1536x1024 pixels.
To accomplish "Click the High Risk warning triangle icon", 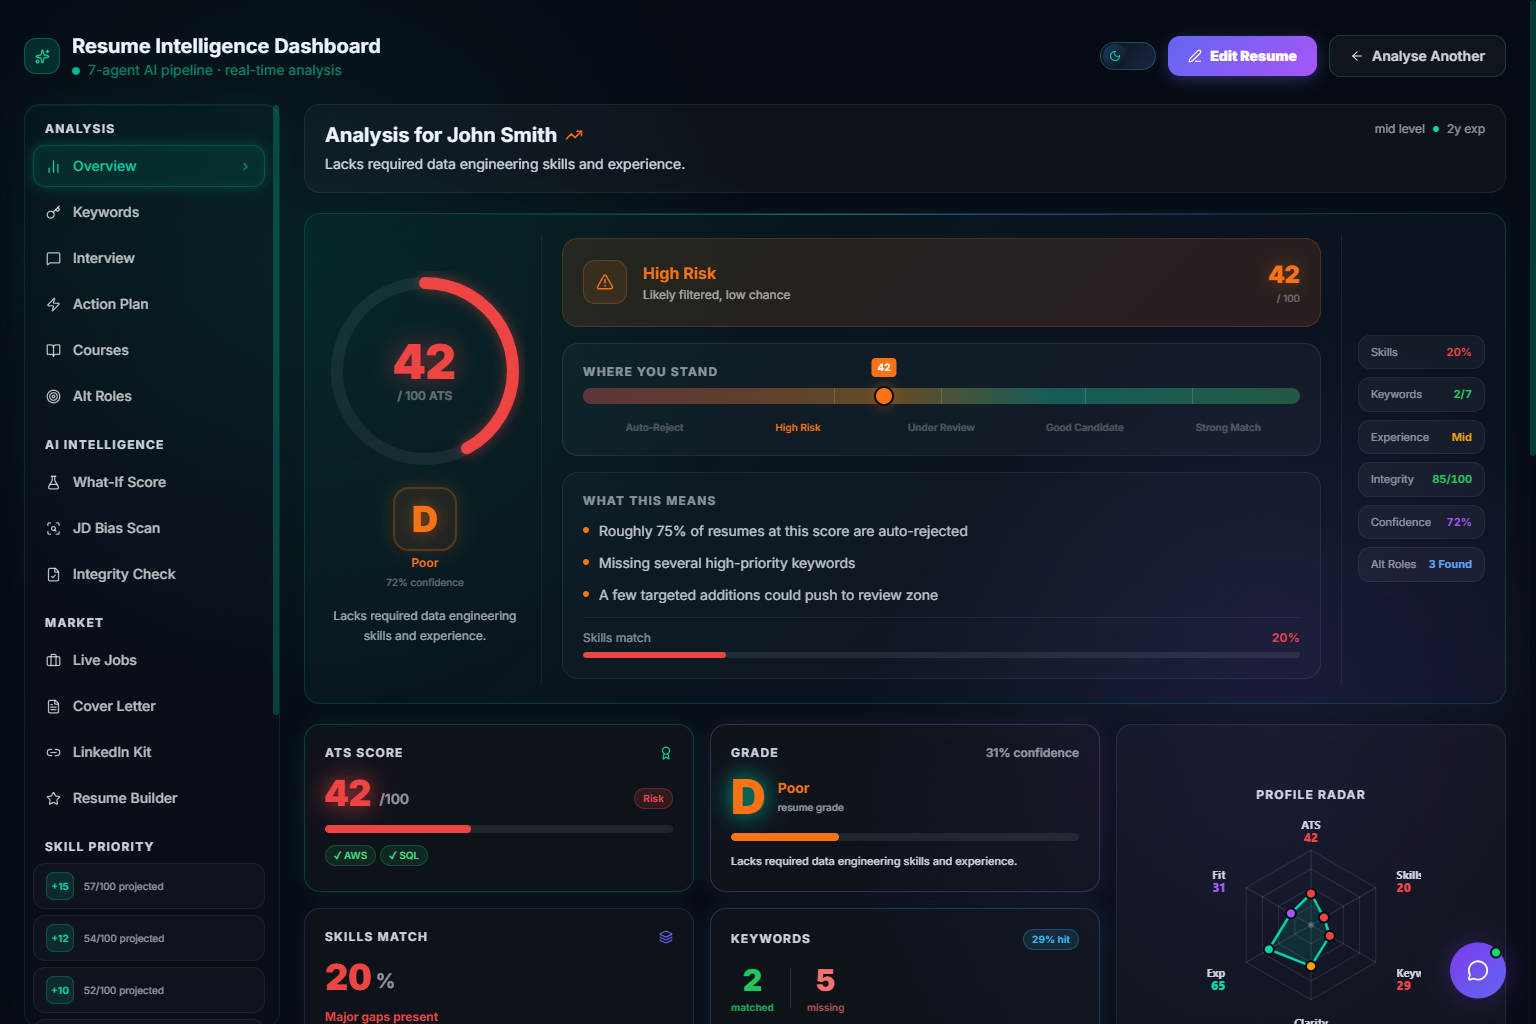I will [605, 282].
